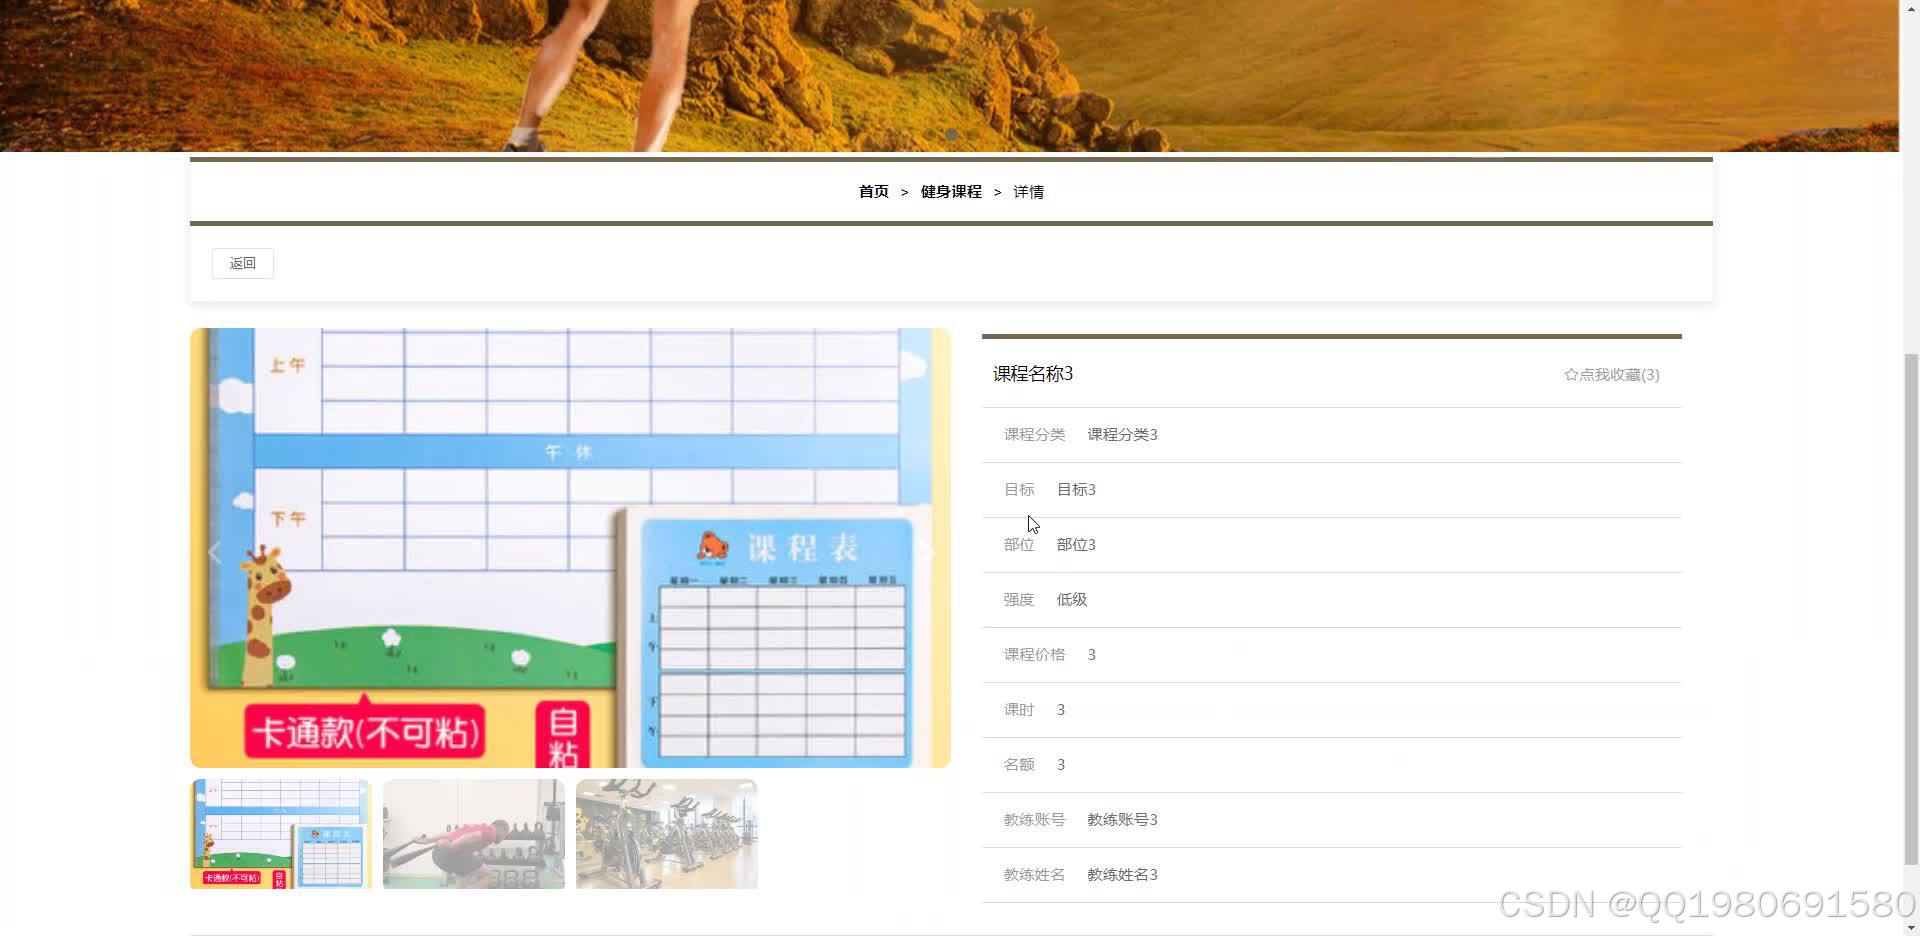The width and height of the screenshot is (1920, 936).
Task: Click the scrollbar up arrow
Action: pyautogui.click(x=1911, y=8)
